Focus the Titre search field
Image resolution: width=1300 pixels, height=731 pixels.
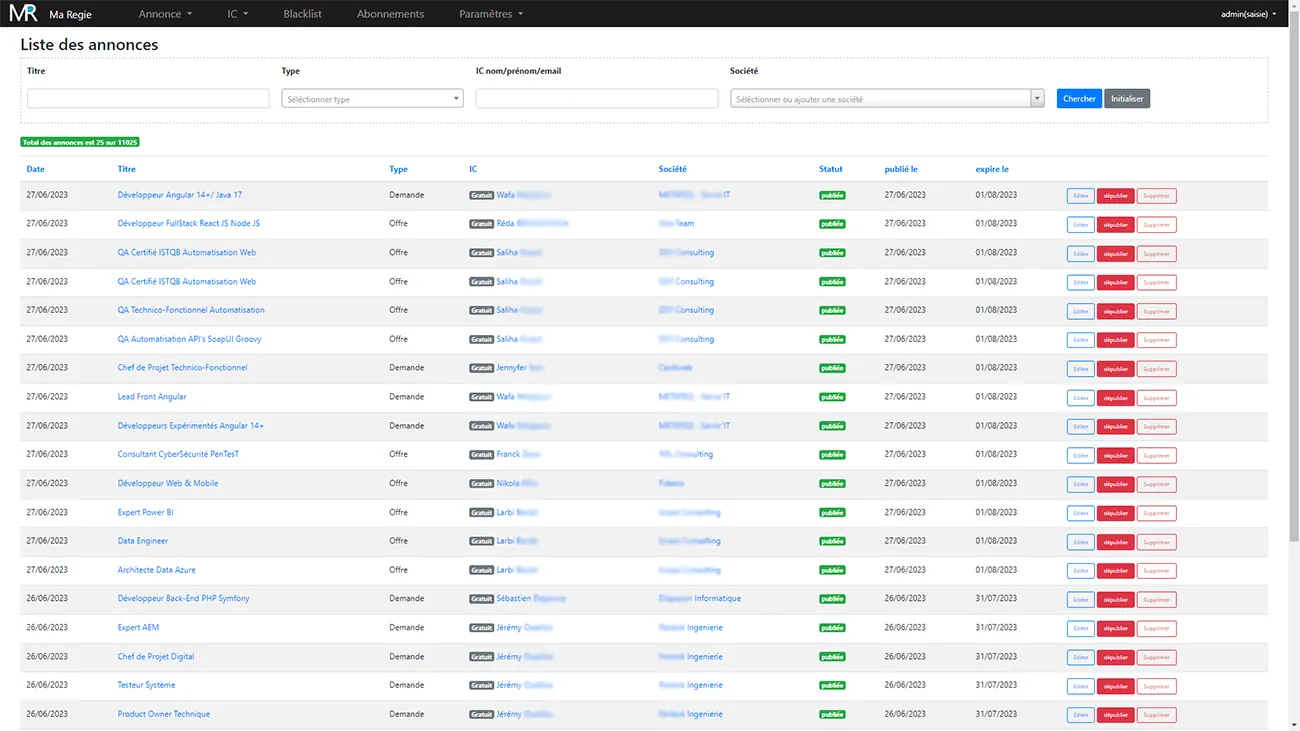point(148,99)
